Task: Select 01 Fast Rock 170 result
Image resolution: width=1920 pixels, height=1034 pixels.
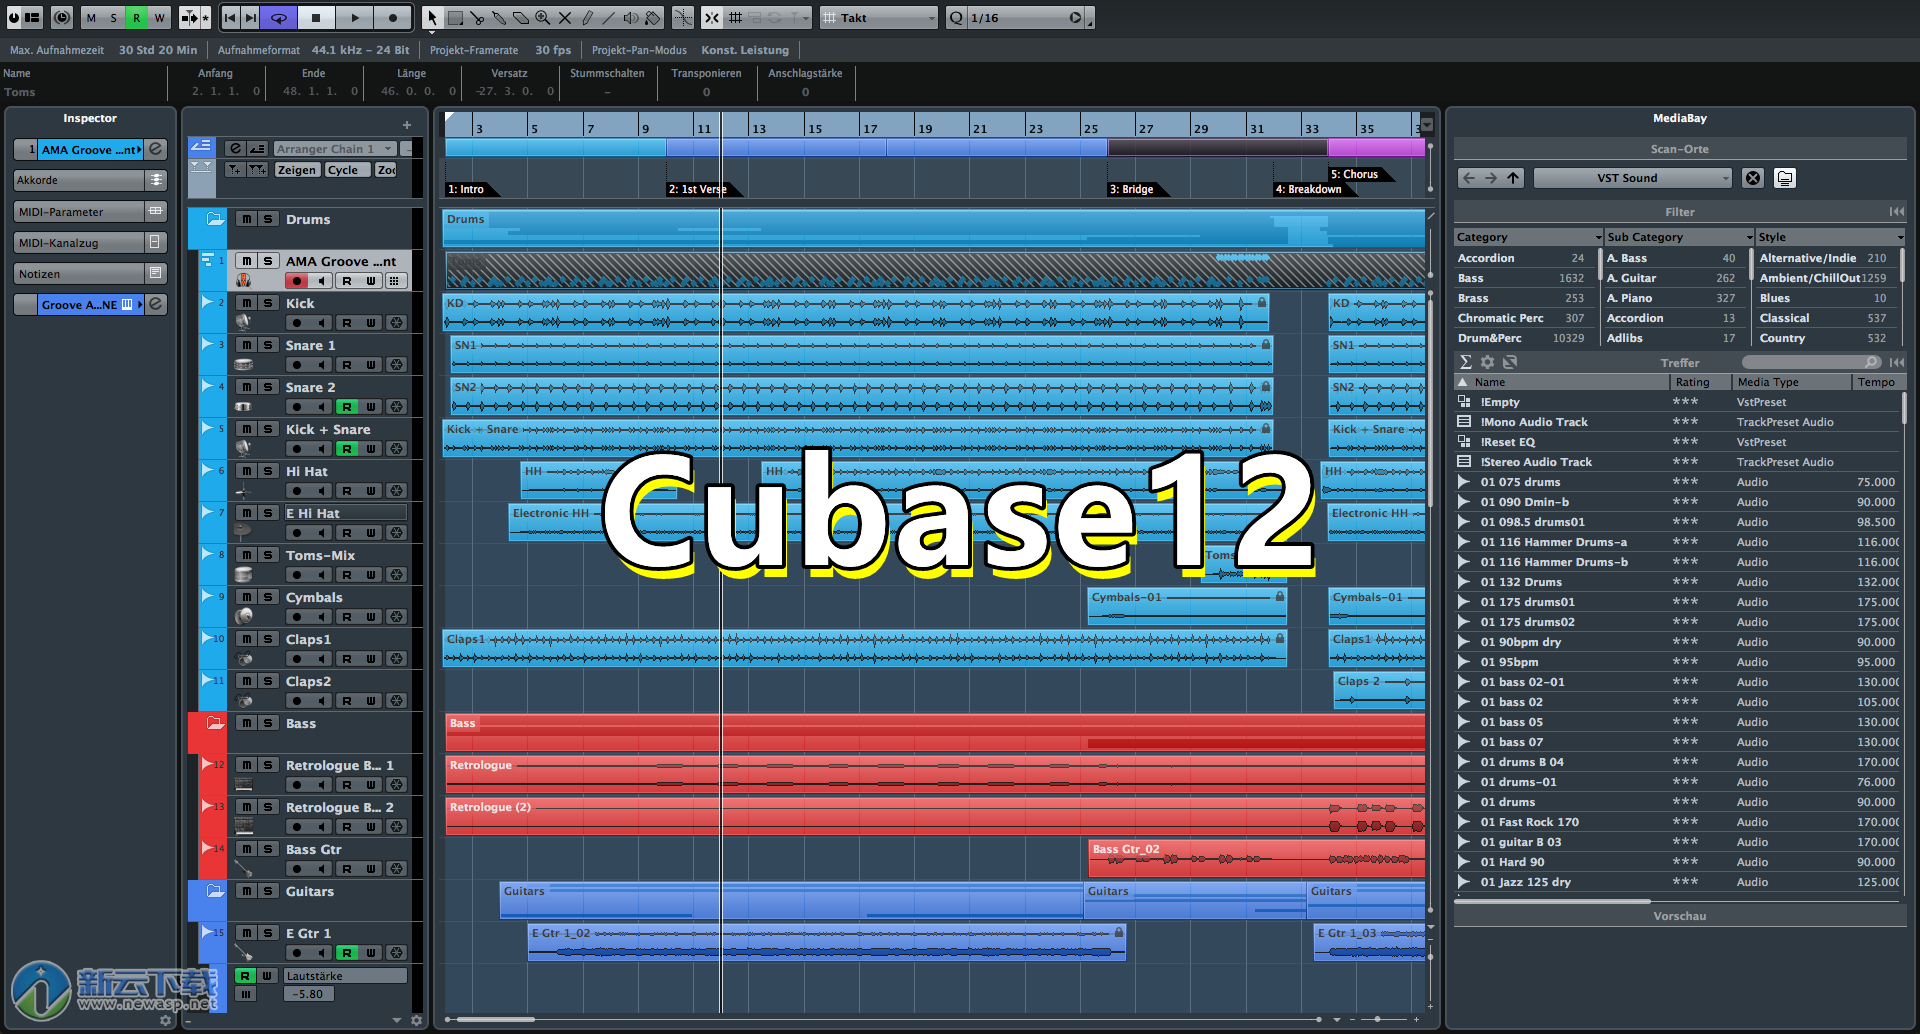Action: [x=1679, y=822]
